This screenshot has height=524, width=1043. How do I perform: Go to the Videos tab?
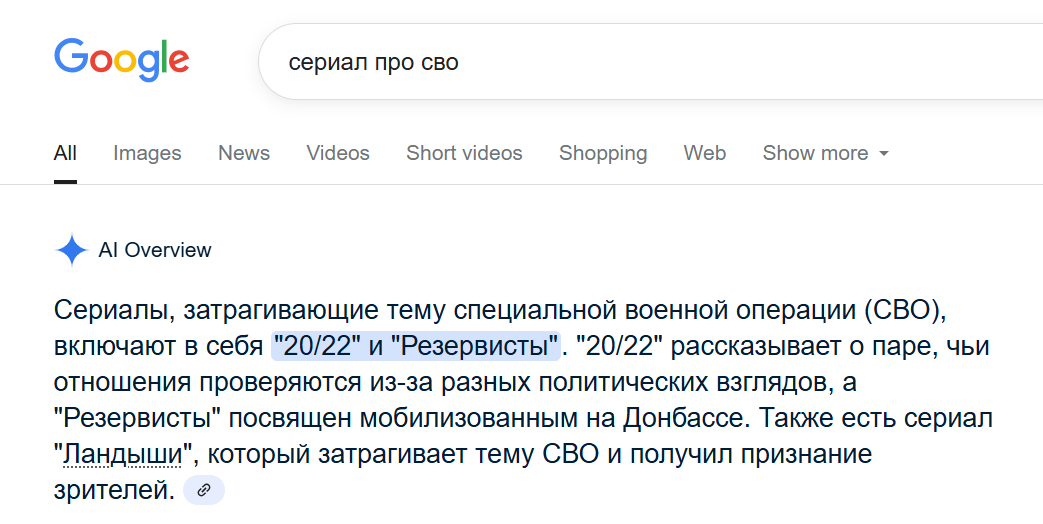[338, 153]
